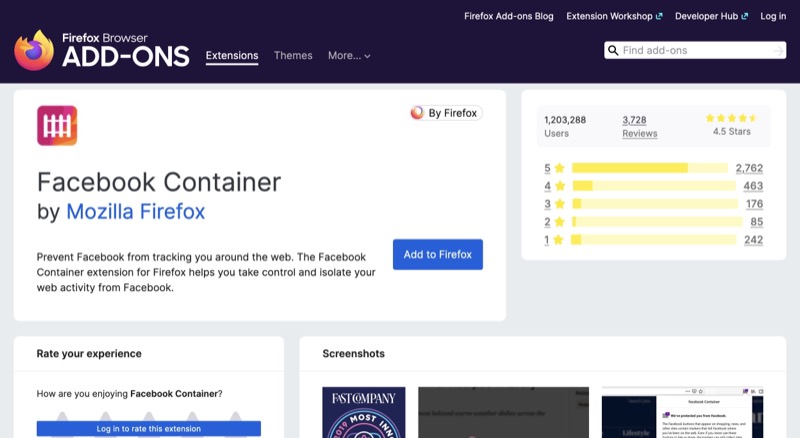Expand the More… dropdown menu
Image resolution: width=800 pixels, height=438 pixels.
pos(349,56)
